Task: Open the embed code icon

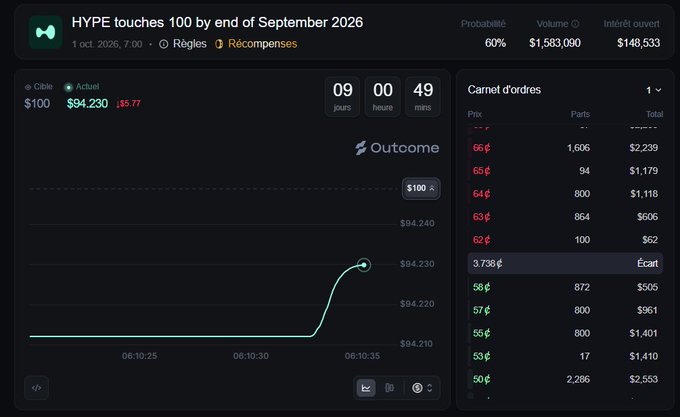Action: [x=37, y=388]
